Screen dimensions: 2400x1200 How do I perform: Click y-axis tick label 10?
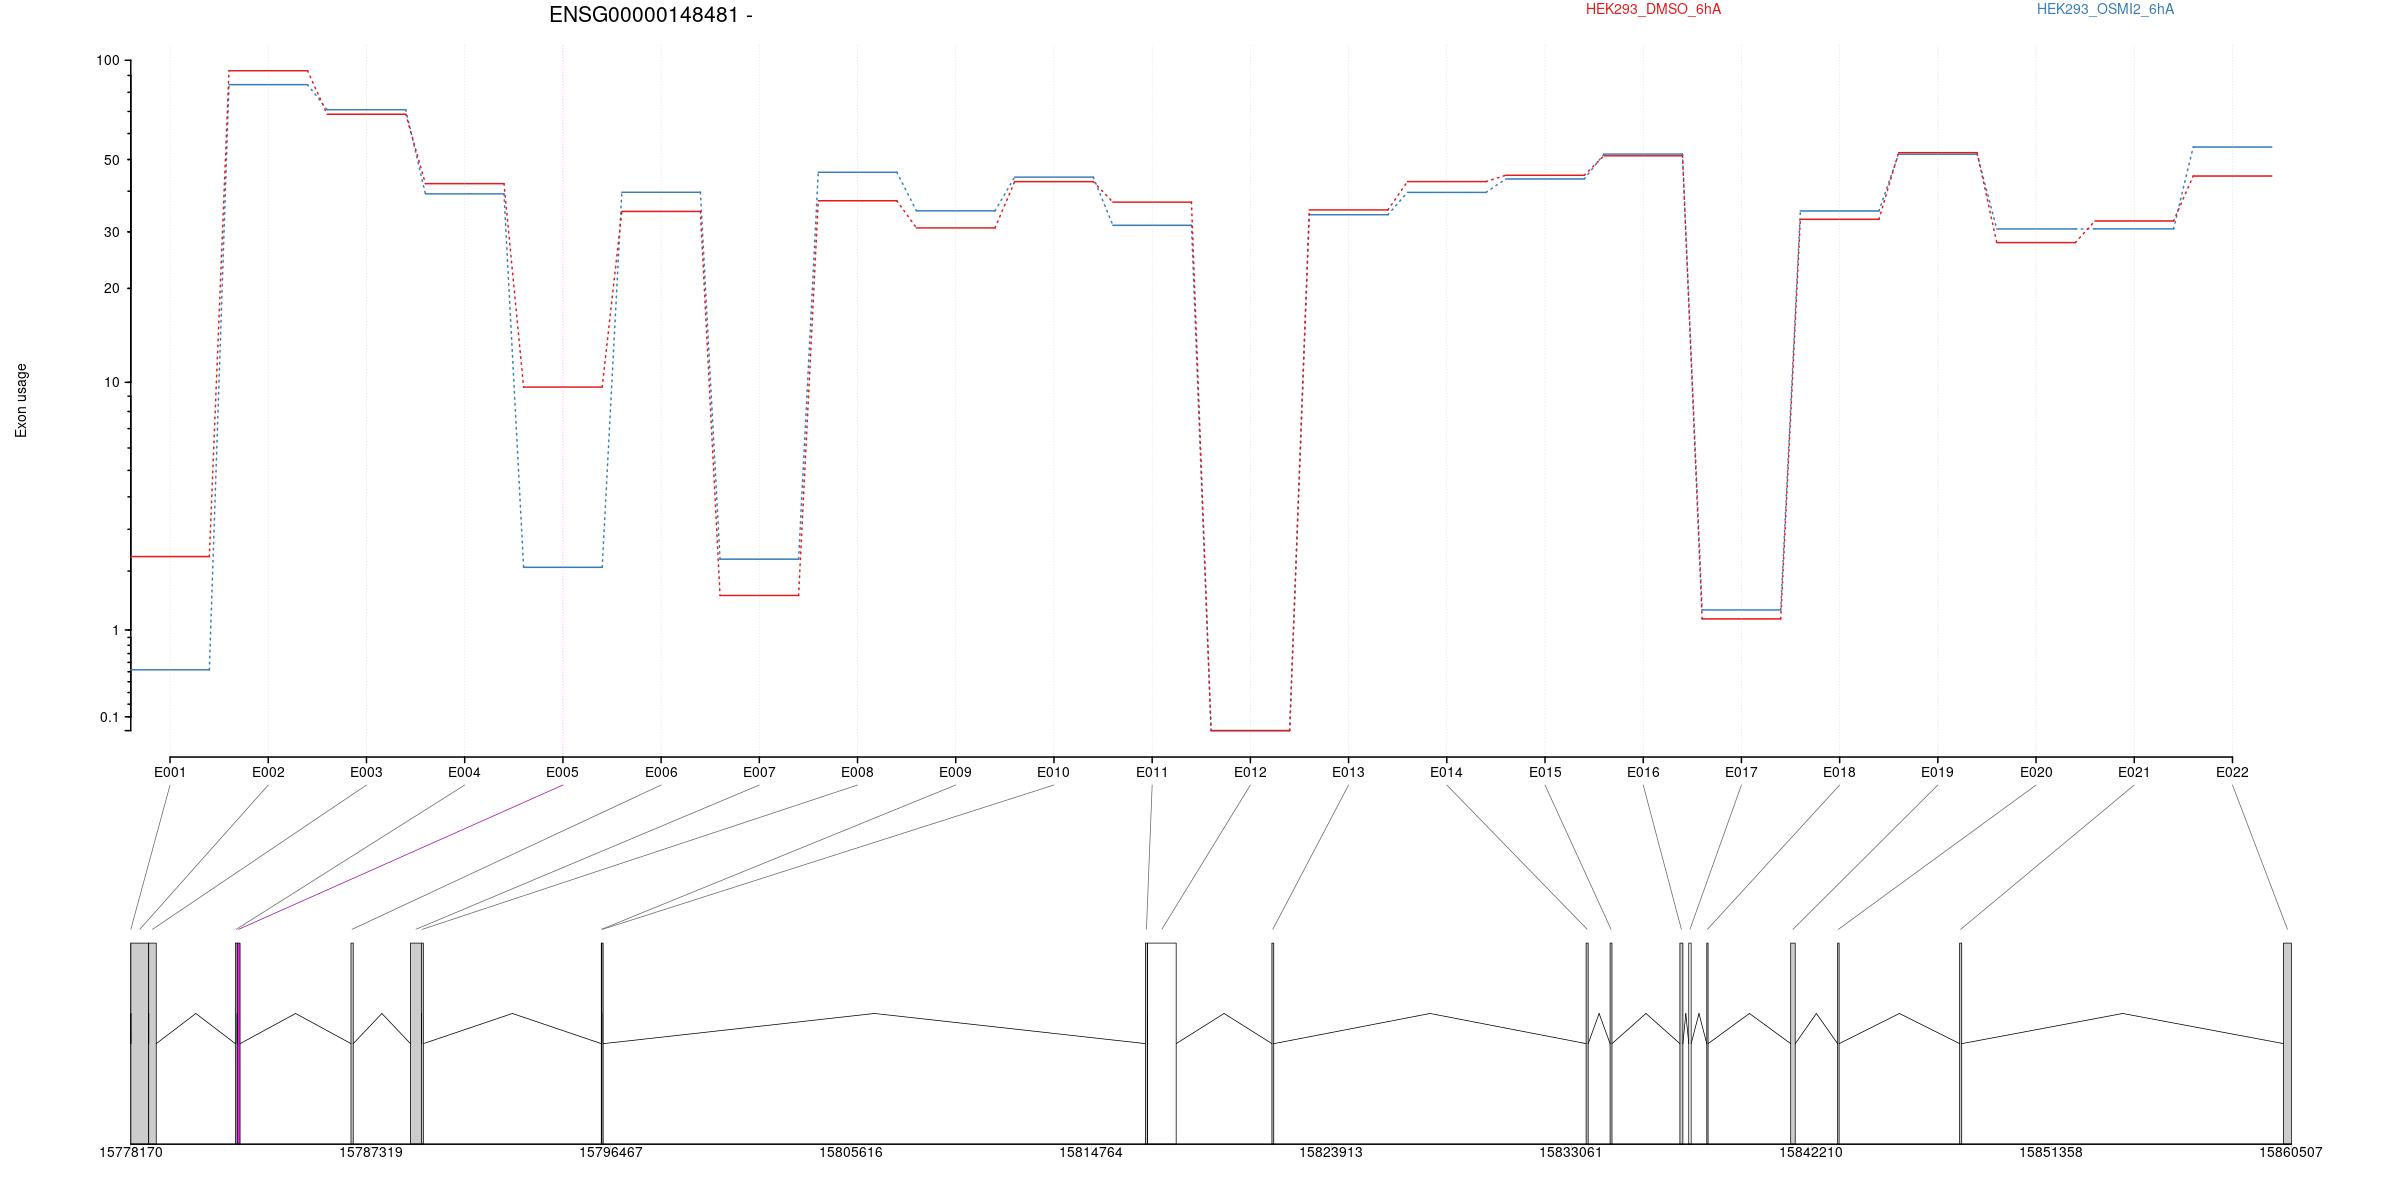tap(111, 382)
